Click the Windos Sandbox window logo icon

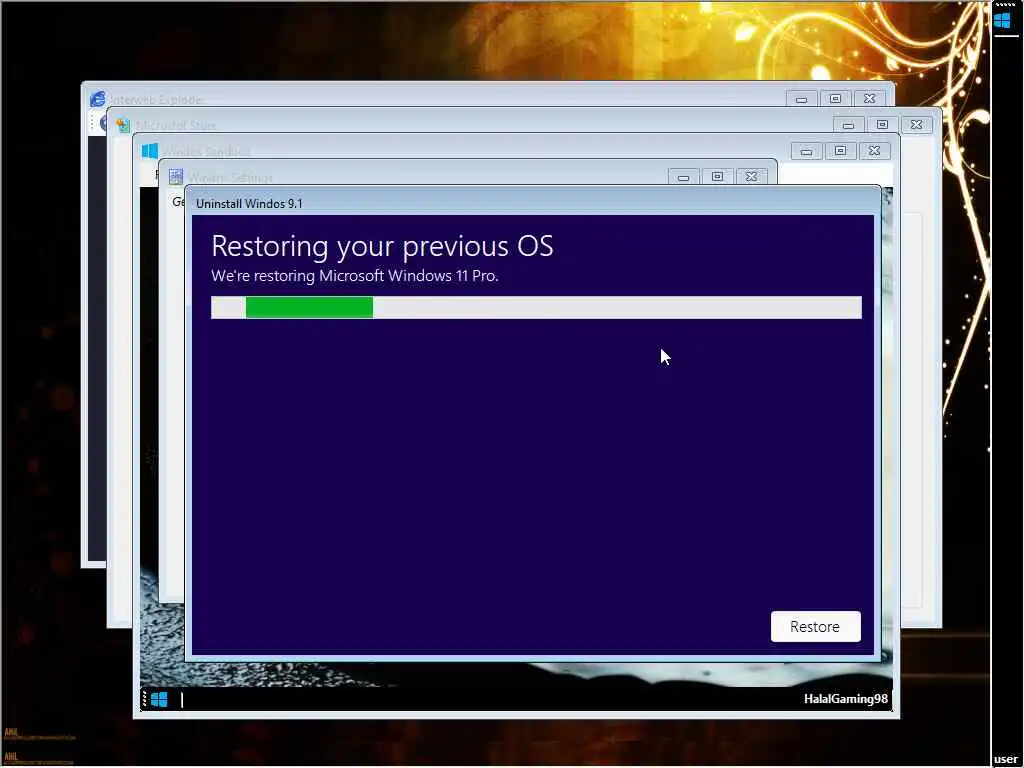[x=150, y=151]
